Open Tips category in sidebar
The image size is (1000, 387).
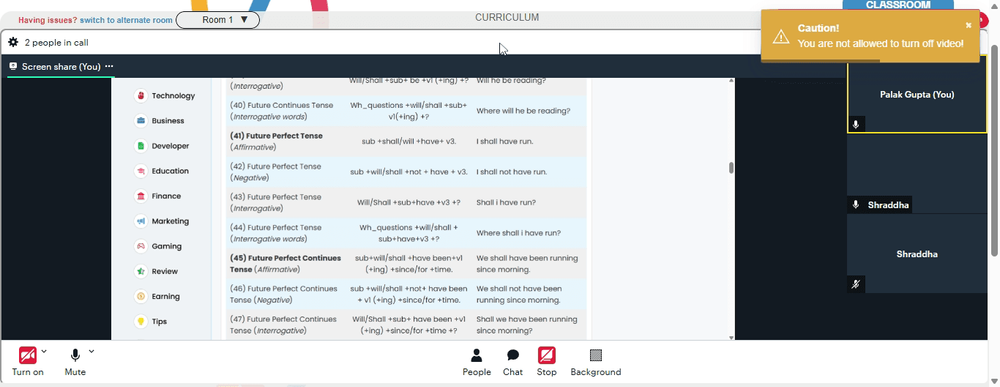pos(151,321)
